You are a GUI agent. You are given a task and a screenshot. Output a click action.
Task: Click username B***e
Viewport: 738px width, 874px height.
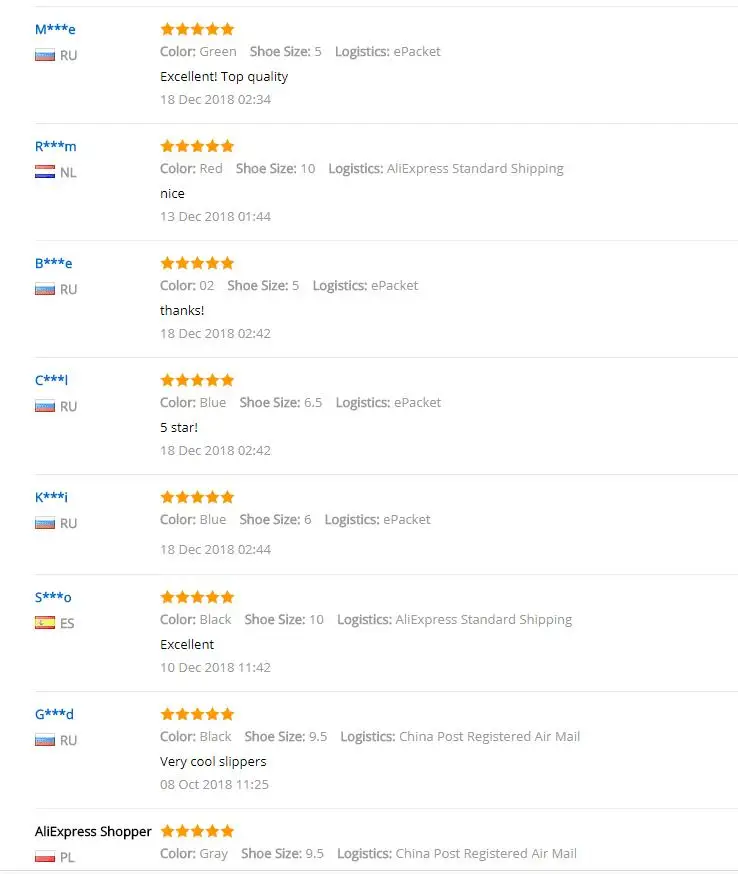click(x=54, y=263)
